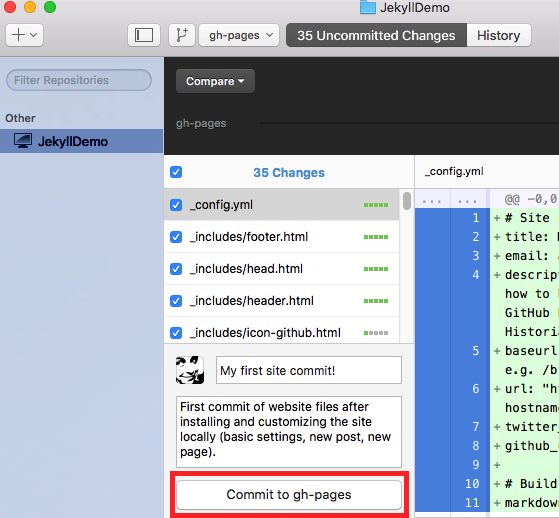This screenshot has width=559, height=518.
Task: Switch to the History tab
Action: pos(499,35)
